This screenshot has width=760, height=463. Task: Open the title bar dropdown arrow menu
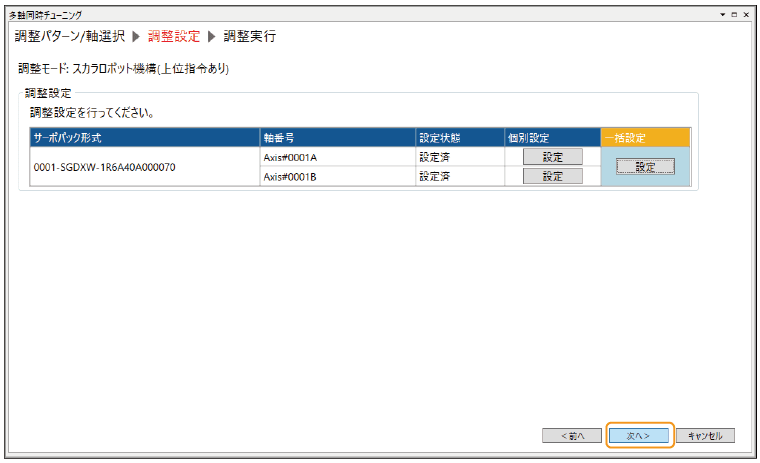723,15
